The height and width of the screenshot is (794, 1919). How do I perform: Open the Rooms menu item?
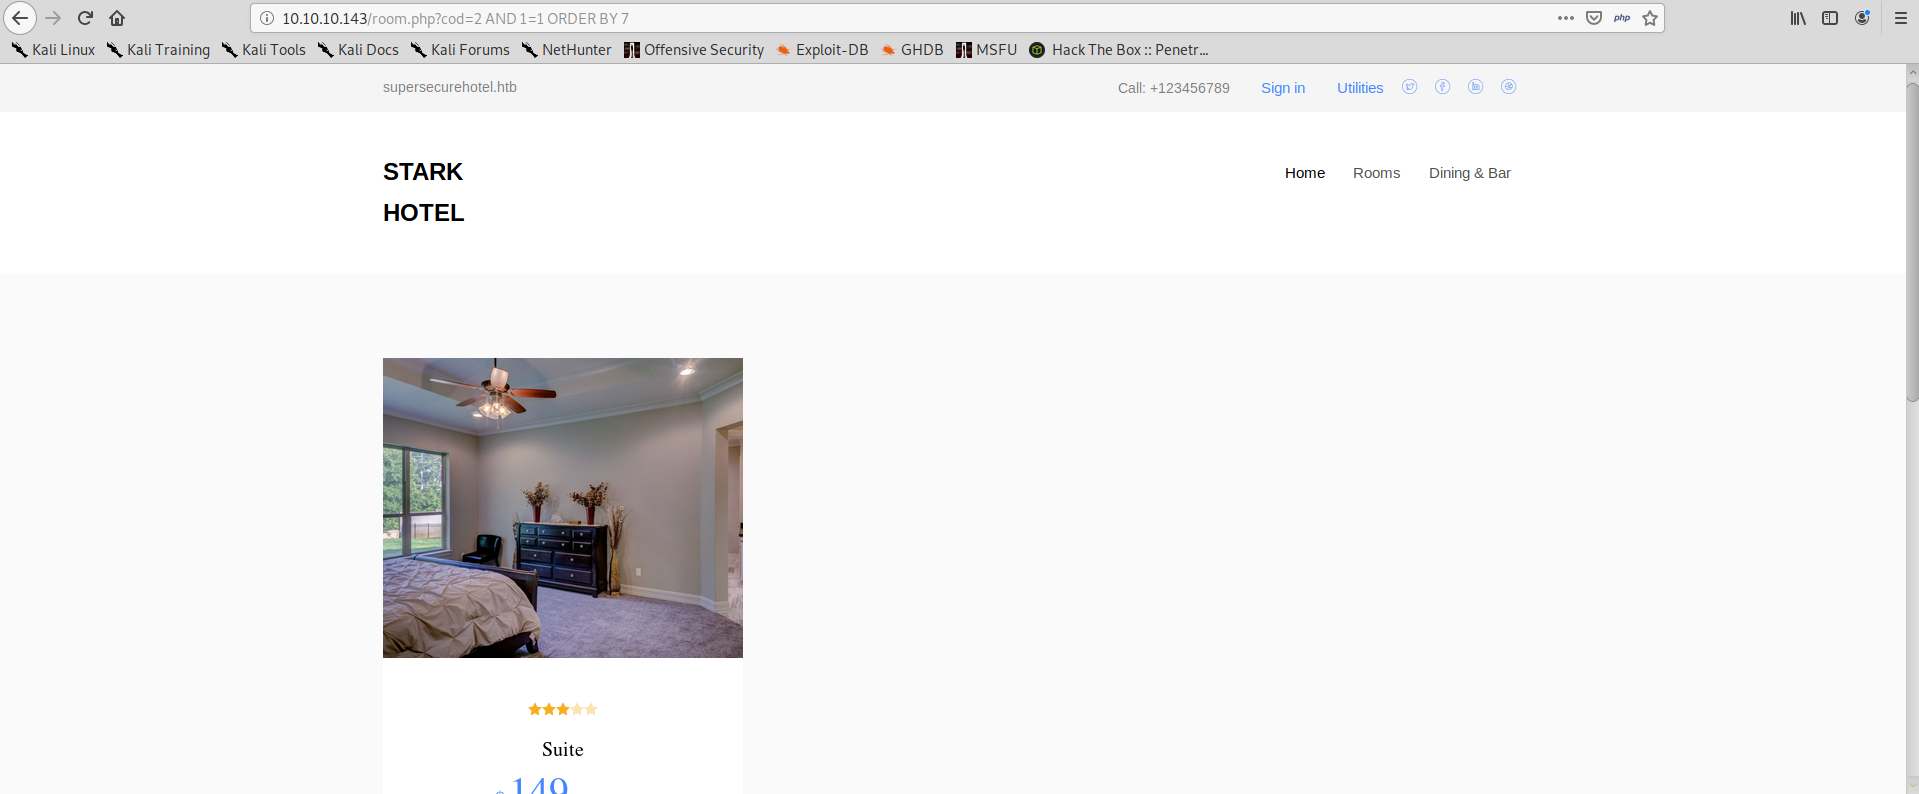click(1376, 173)
